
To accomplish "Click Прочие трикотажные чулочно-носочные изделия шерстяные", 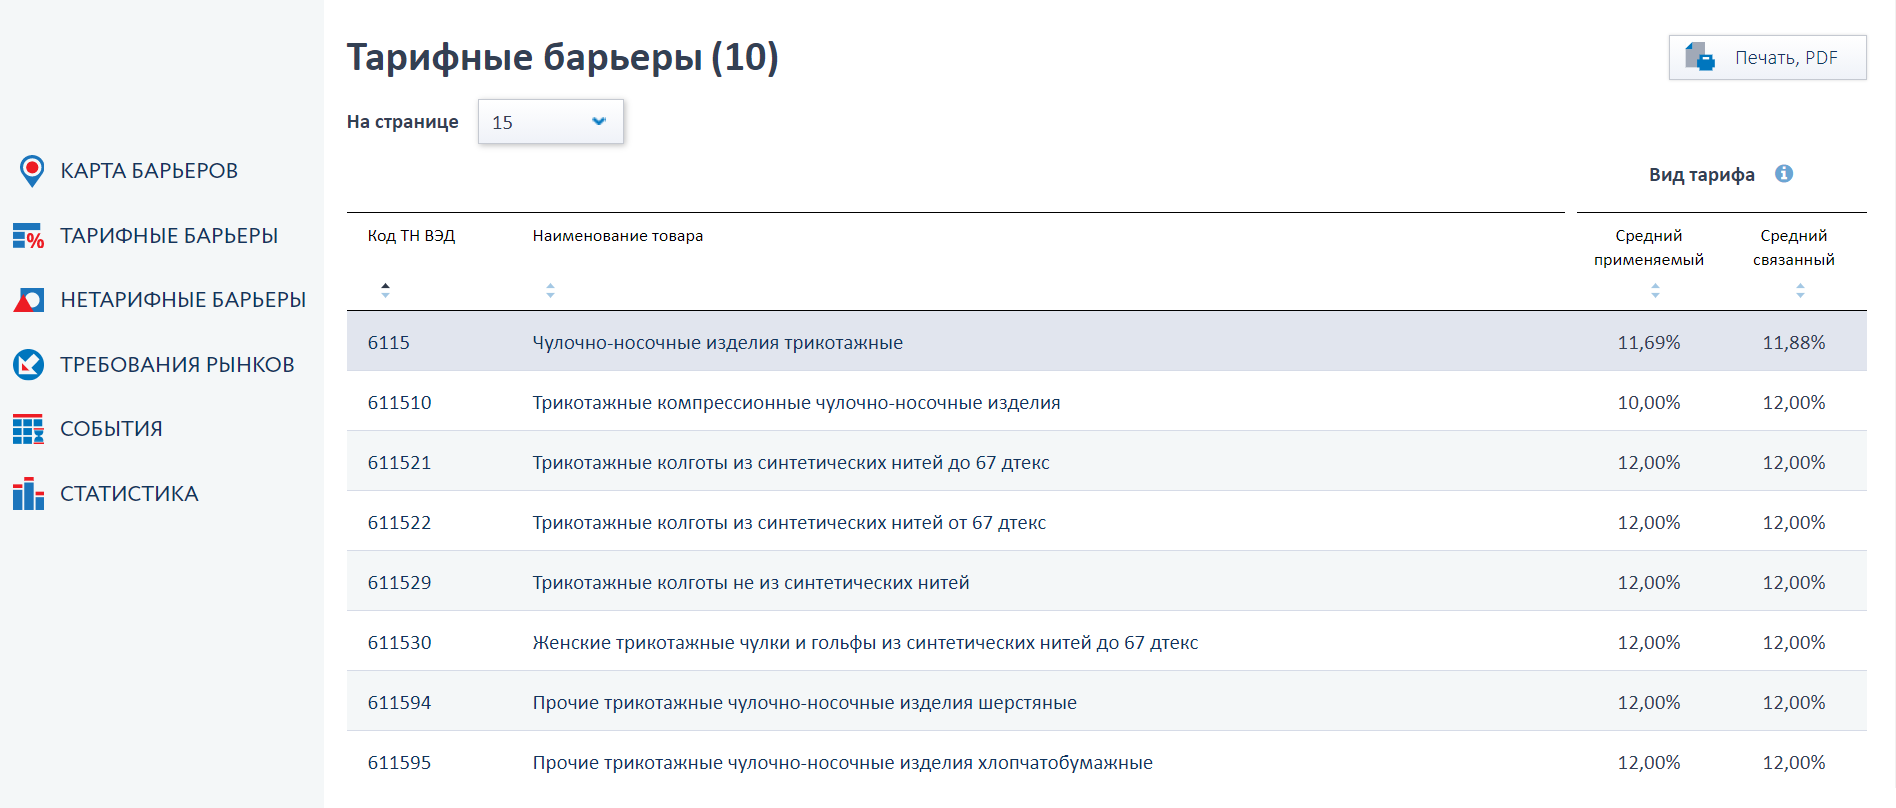I will click(x=805, y=703).
